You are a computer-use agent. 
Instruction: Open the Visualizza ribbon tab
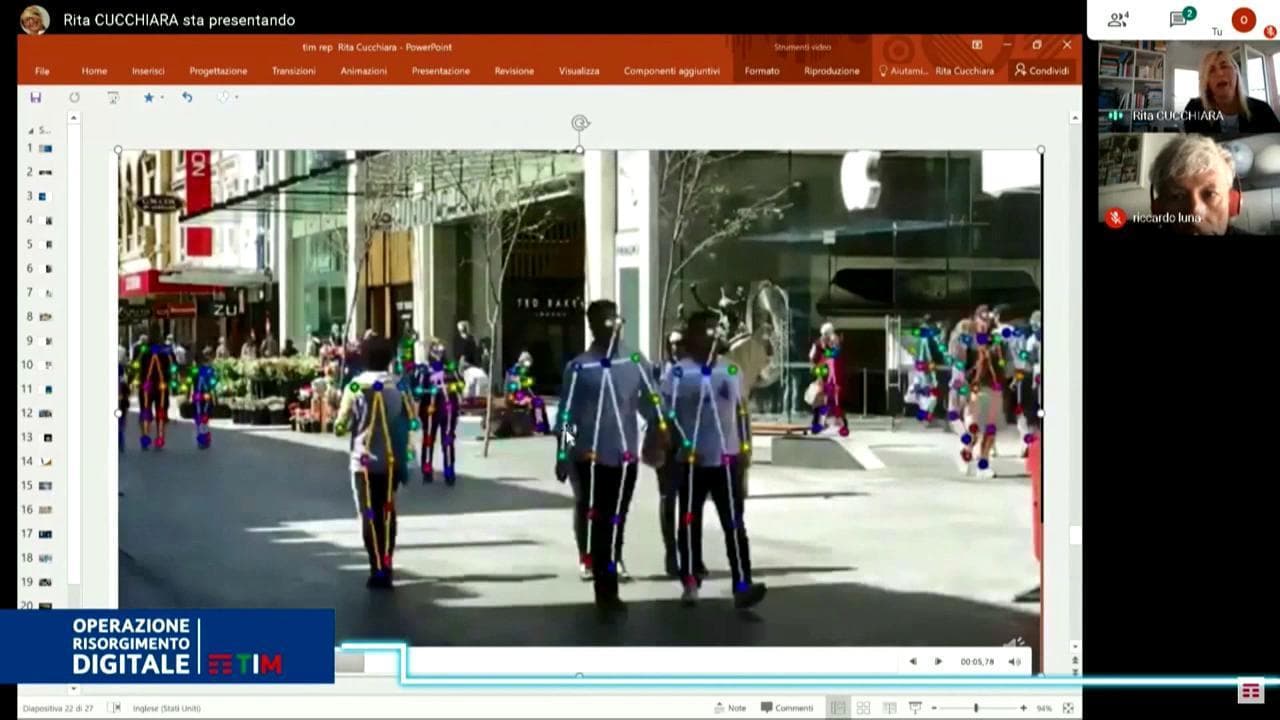[579, 71]
